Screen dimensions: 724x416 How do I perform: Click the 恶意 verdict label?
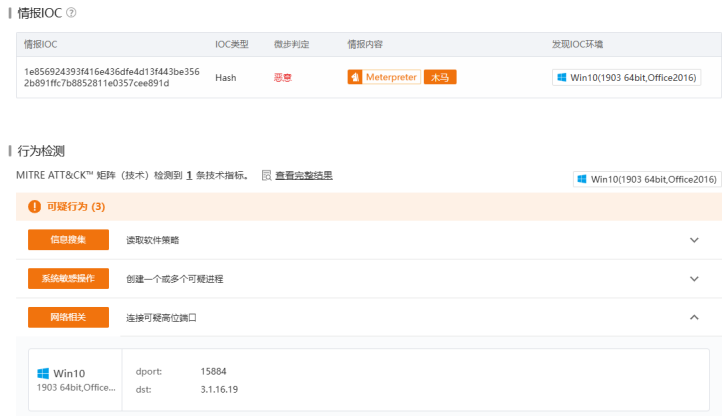point(283,78)
